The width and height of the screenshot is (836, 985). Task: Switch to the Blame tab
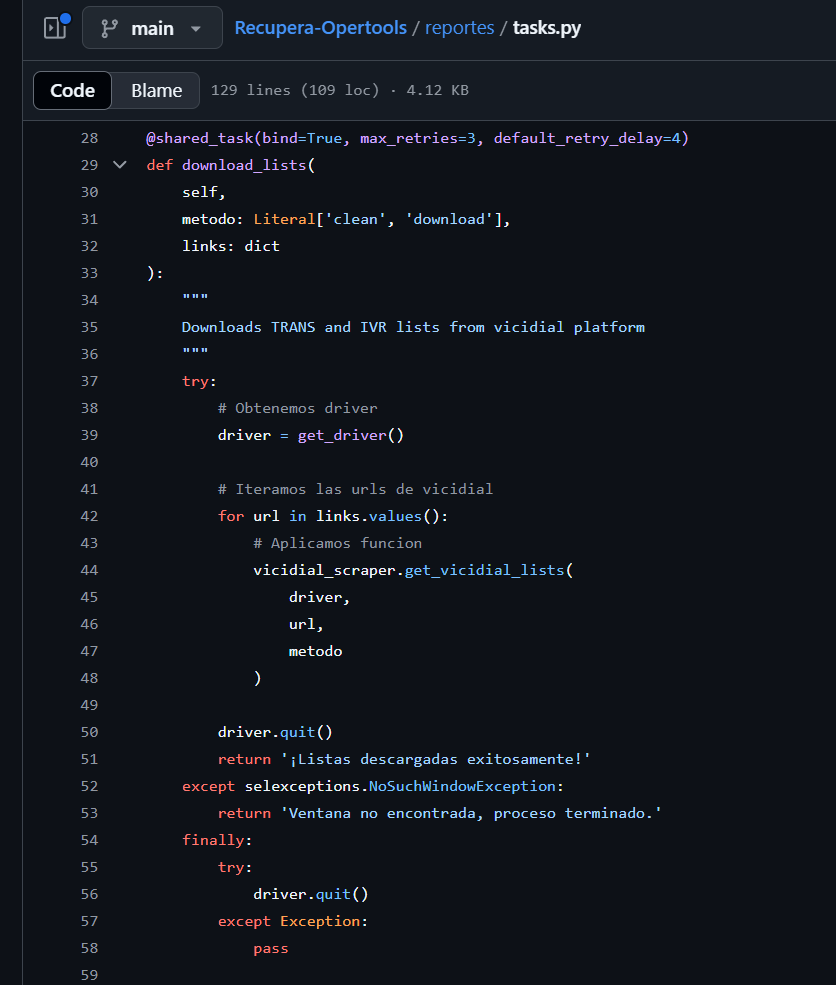[156, 90]
